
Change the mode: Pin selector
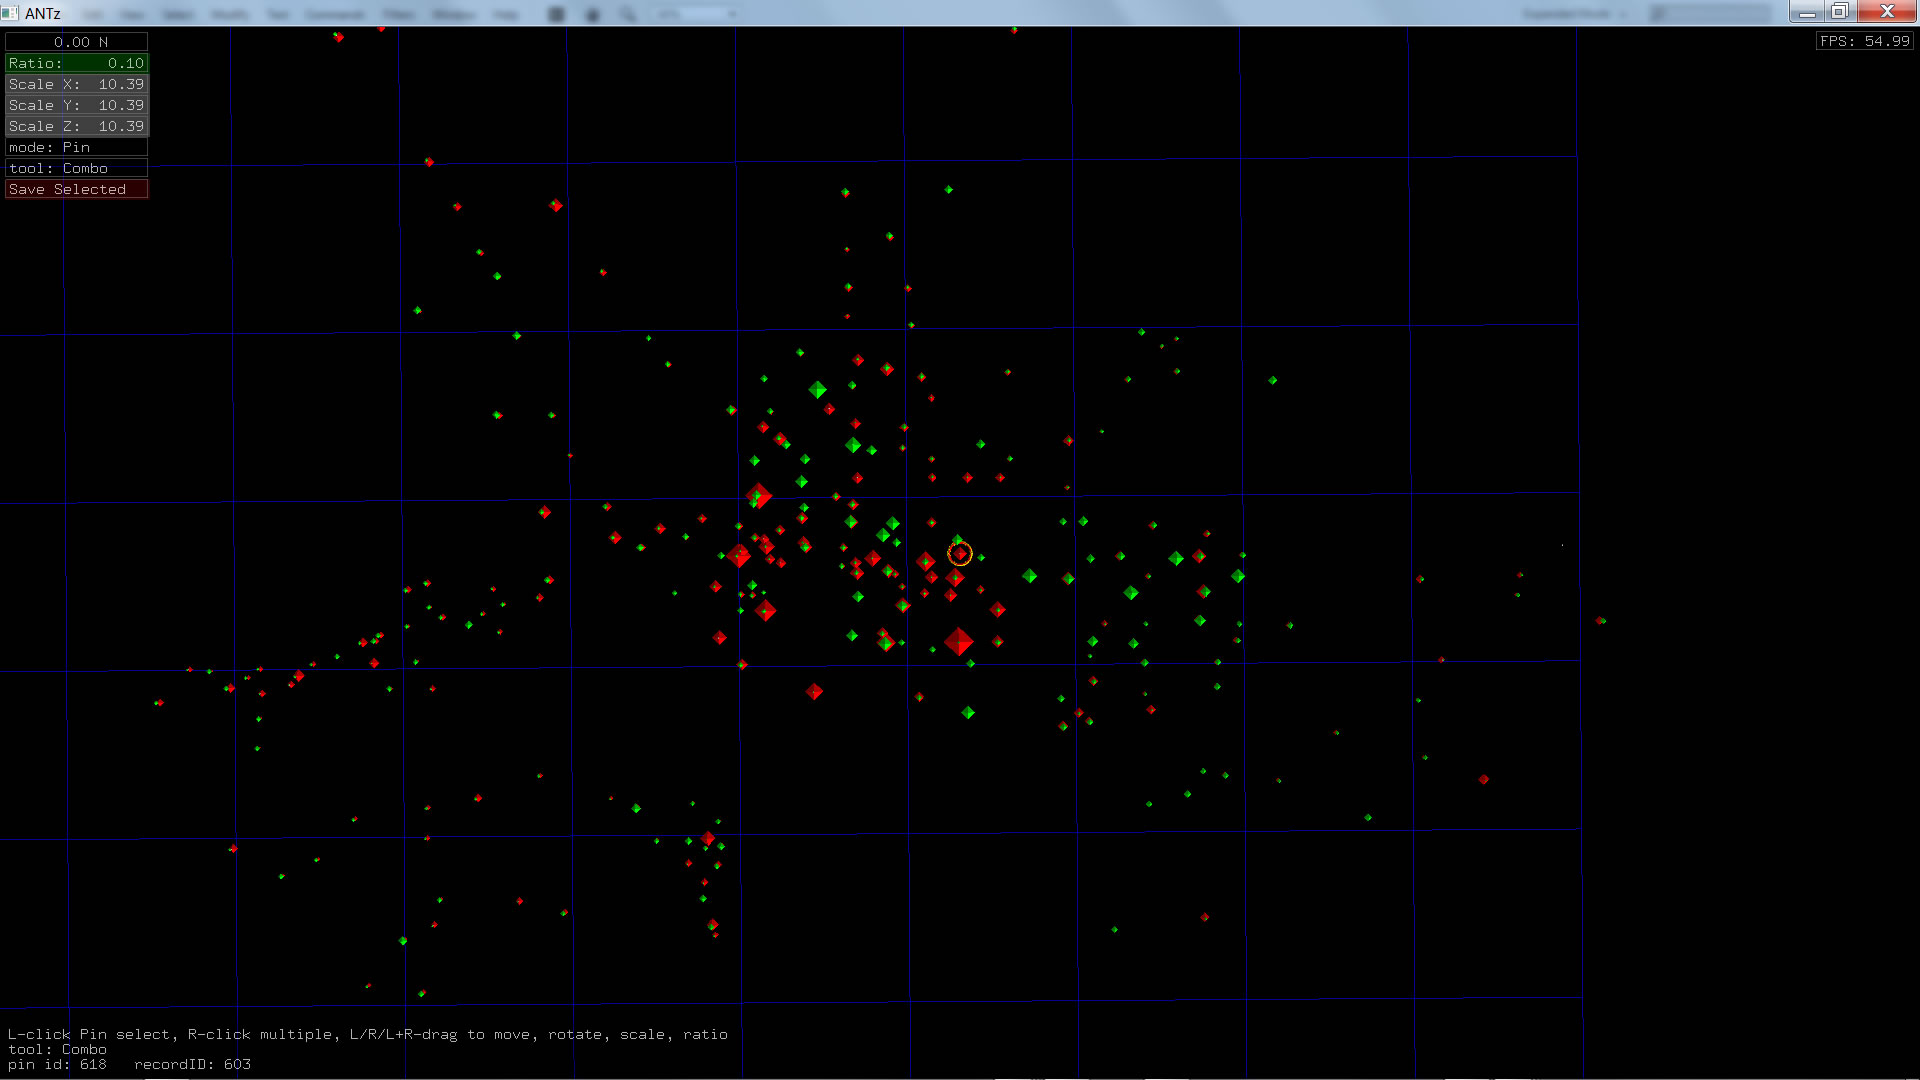click(76, 147)
